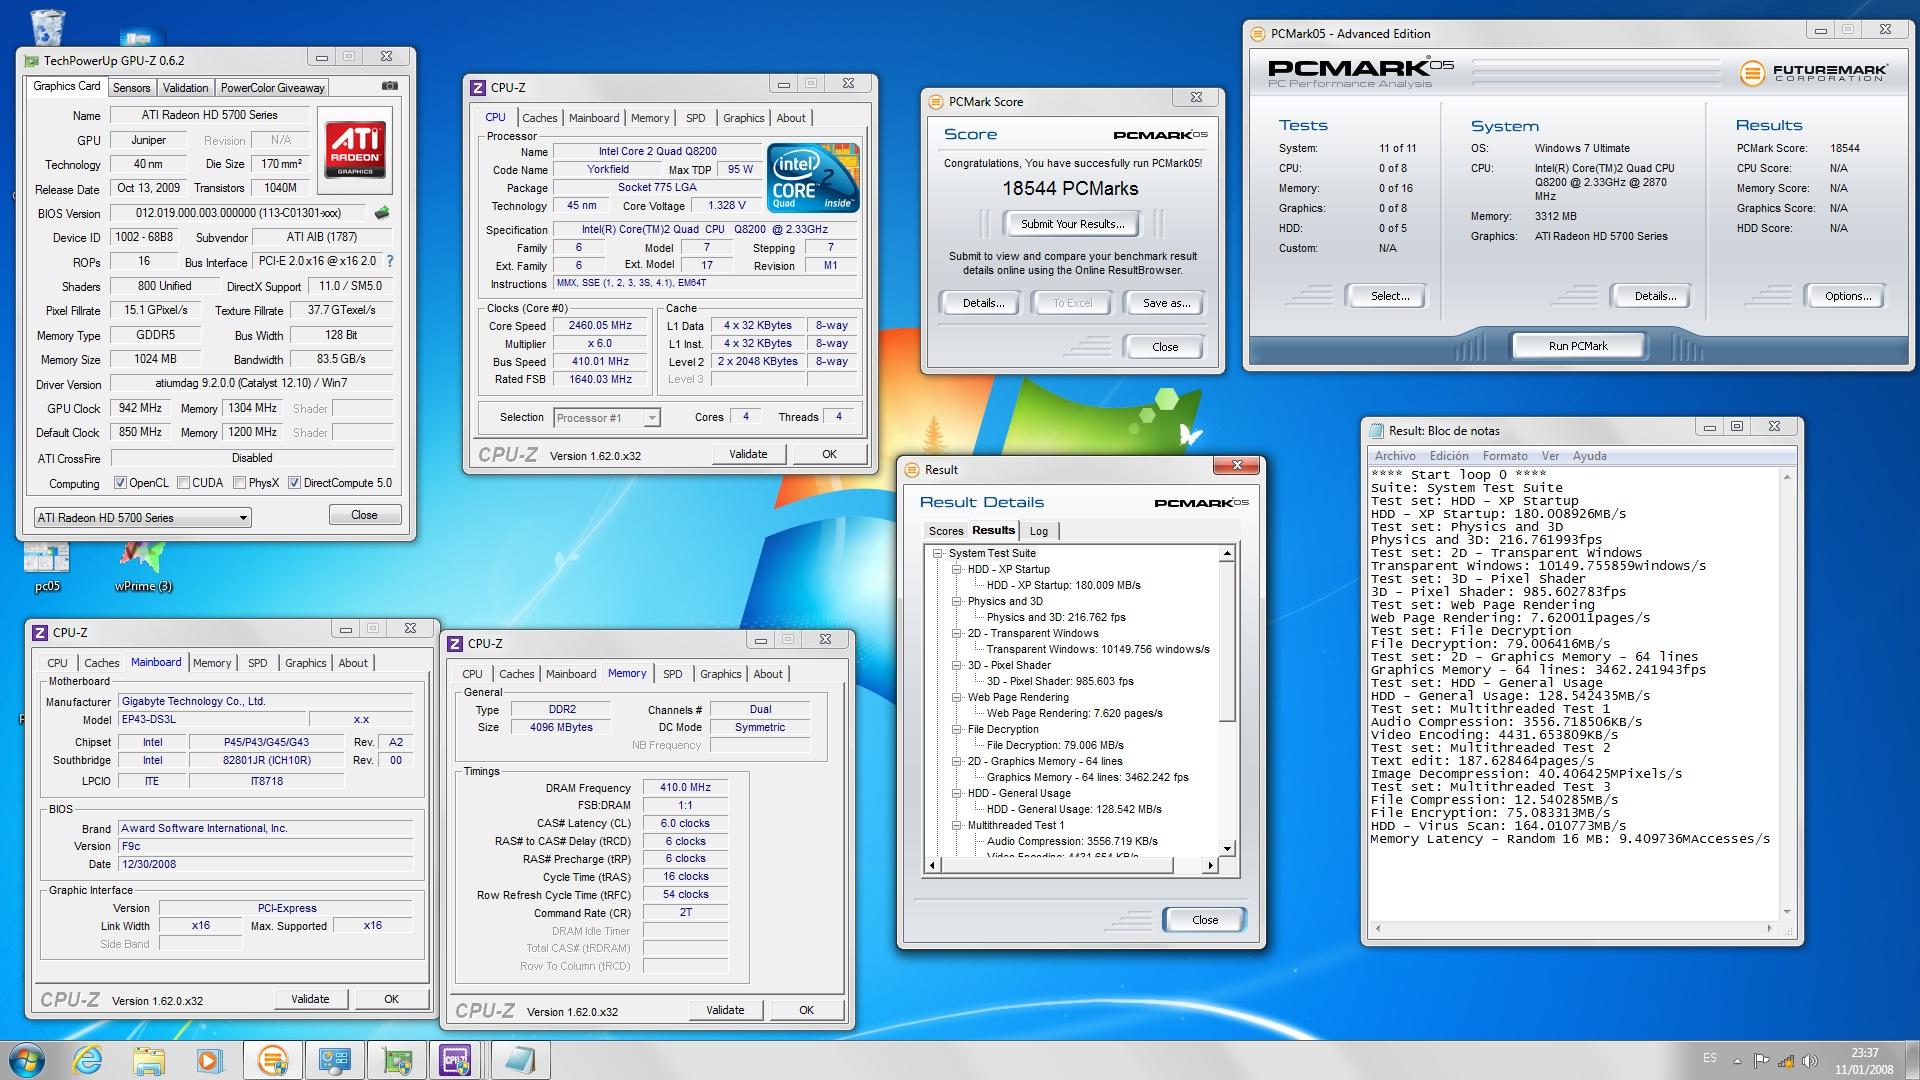
Task: Collapse the File Decryption tree node
Action: [957, 729]
